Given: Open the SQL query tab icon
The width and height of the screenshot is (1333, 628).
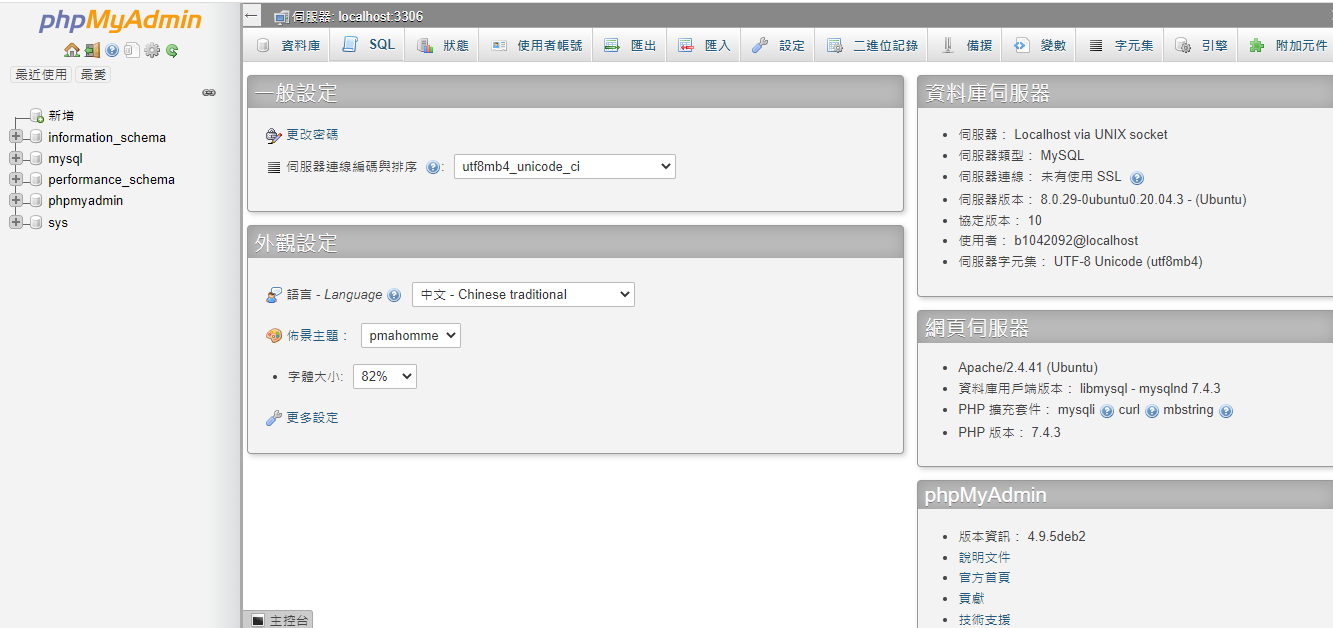Looking at the screenshot, I should coord(366,44).
